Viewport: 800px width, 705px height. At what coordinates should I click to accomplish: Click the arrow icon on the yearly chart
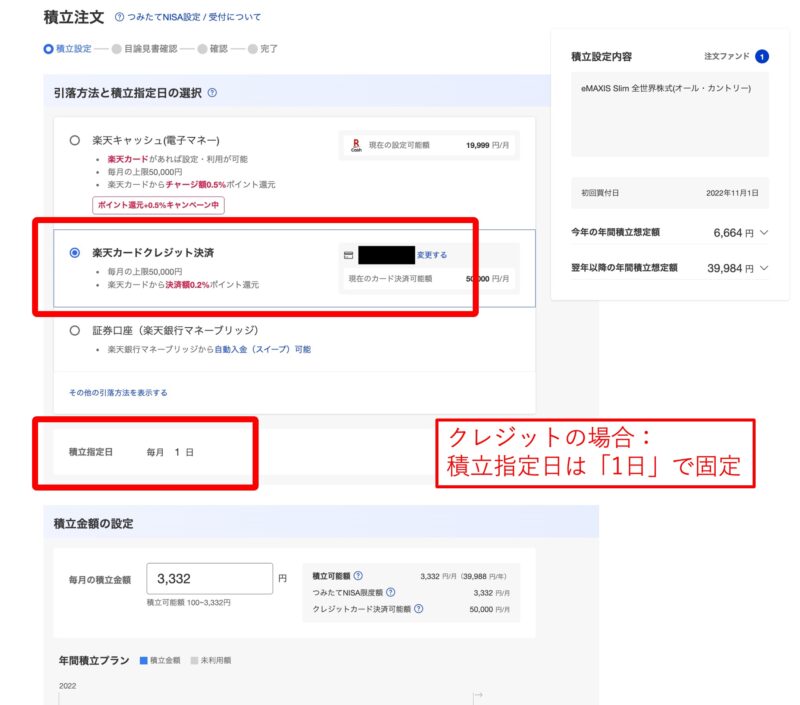(x=479, y=694)
